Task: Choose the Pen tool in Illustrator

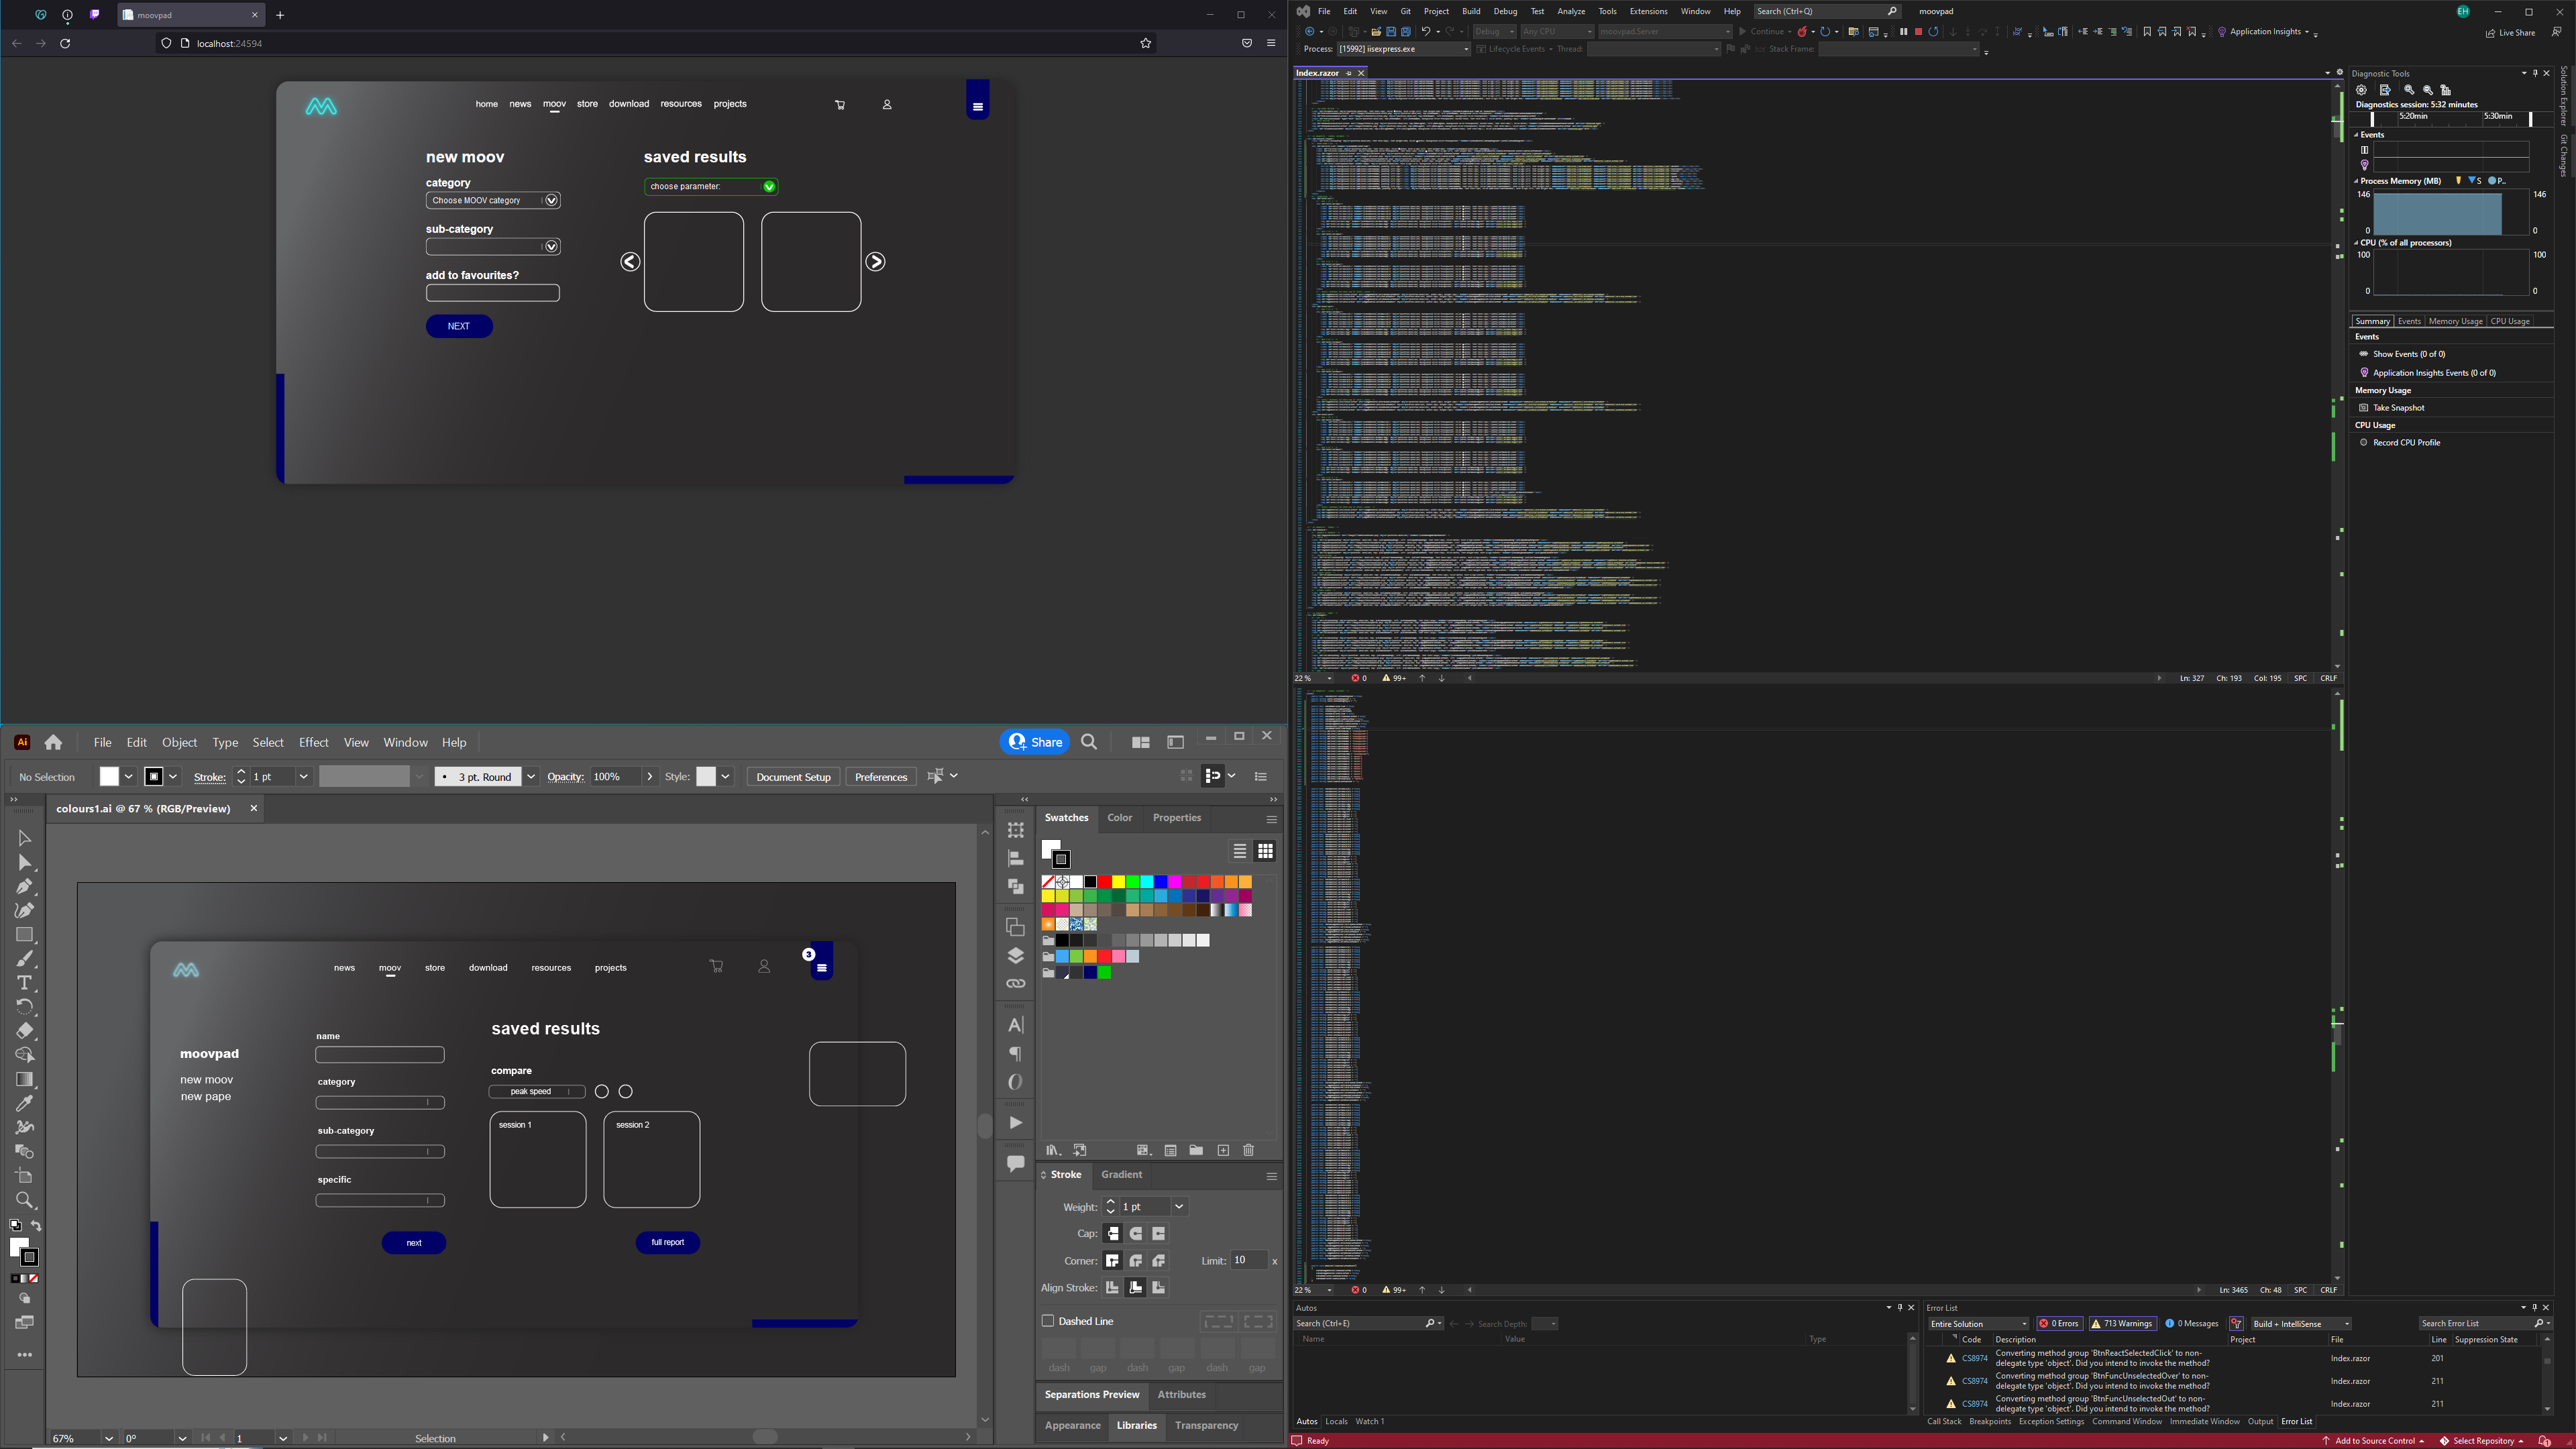Action: (25, 887)
